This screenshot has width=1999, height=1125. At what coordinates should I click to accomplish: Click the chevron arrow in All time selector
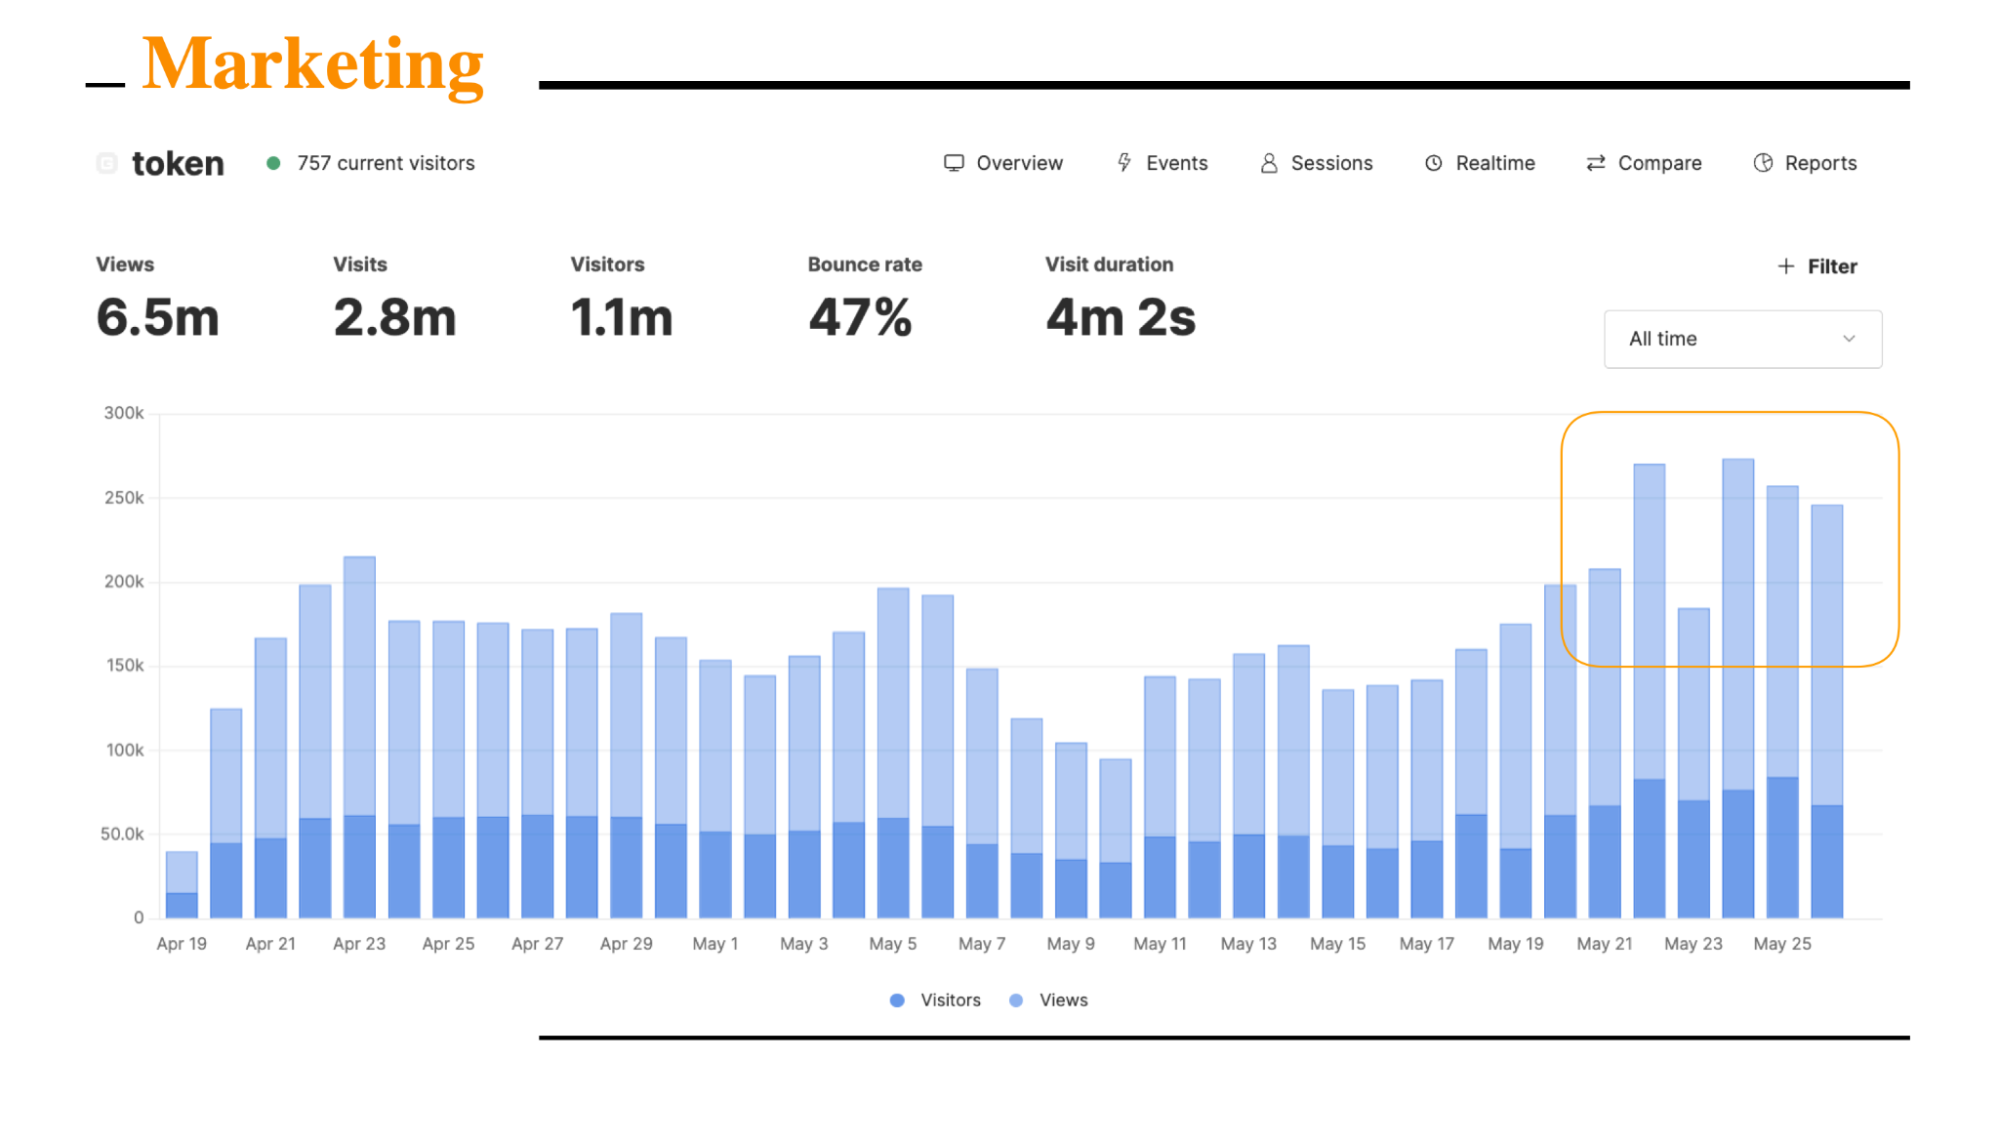1848,339
